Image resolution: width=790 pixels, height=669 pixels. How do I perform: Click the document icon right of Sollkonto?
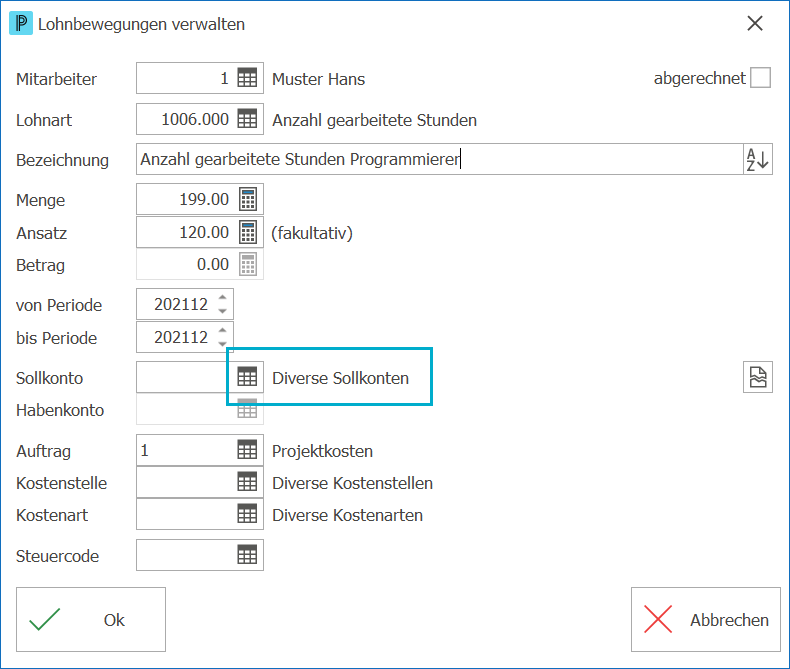coord(758,377)
